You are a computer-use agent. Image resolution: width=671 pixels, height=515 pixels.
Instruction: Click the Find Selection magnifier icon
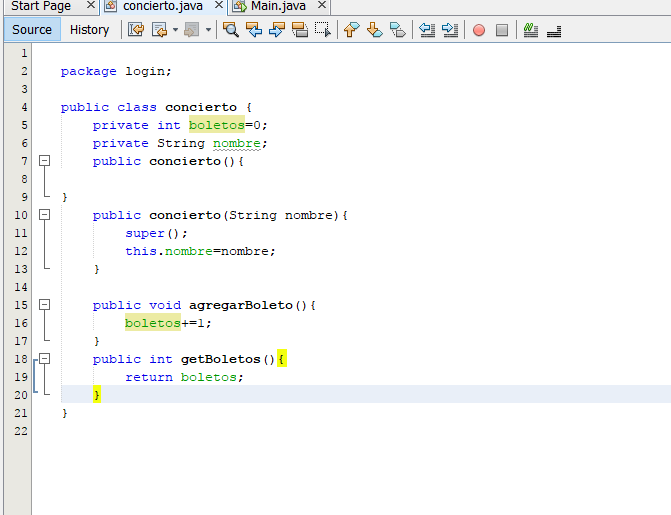[x=231, y=30]
